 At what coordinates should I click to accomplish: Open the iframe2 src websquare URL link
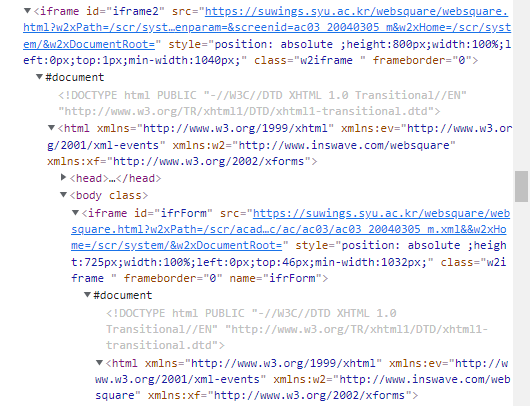[267, 28]
